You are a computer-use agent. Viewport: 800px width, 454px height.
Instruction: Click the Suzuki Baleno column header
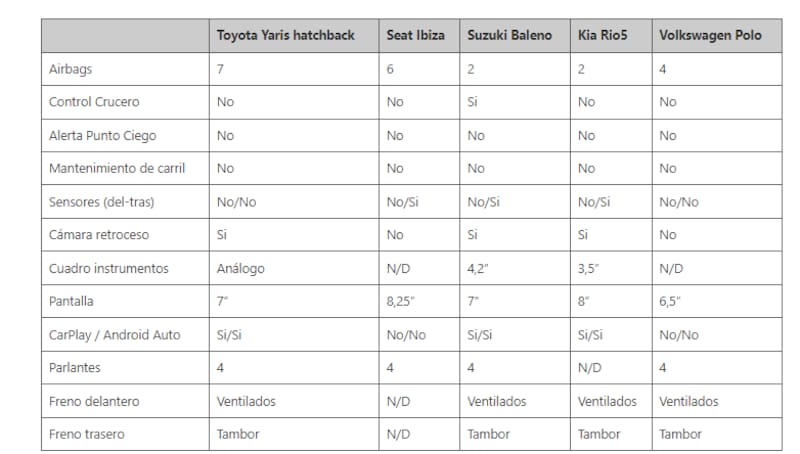(x=509, y=35)
